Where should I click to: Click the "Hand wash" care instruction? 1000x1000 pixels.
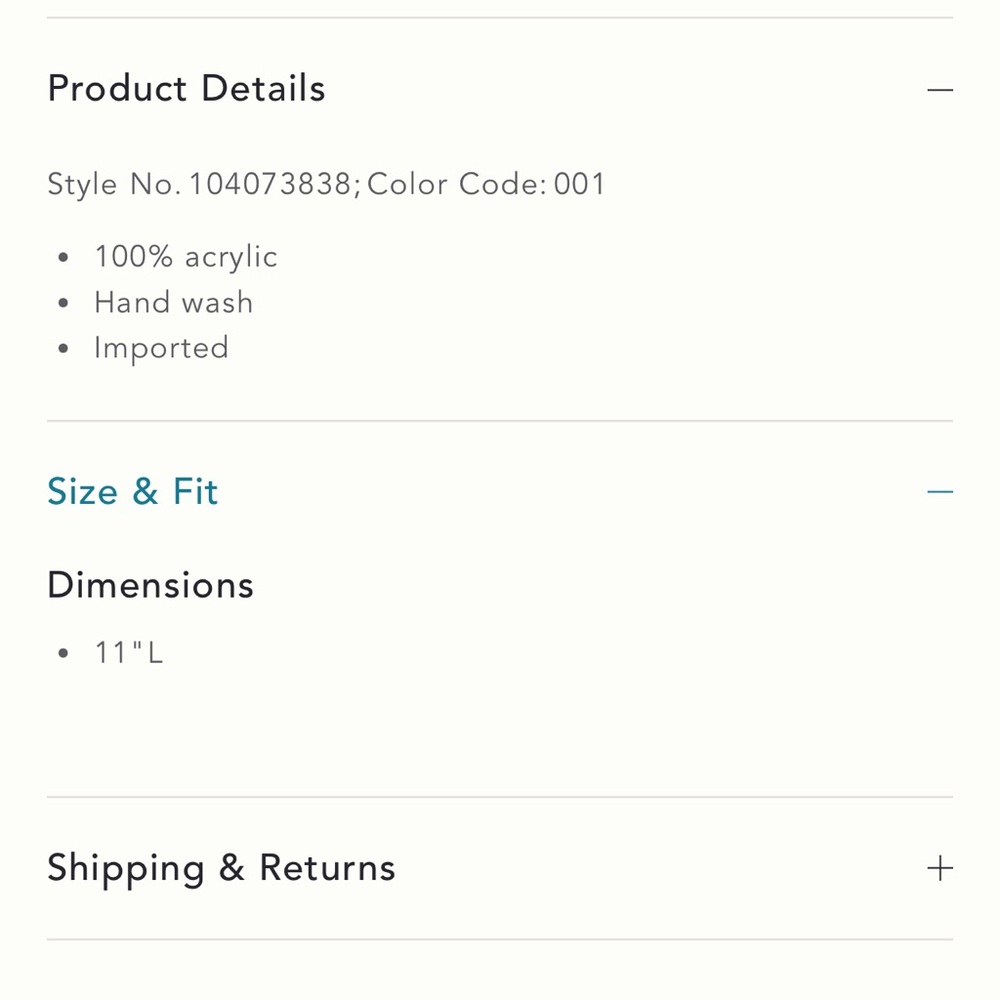click(173, 302)
